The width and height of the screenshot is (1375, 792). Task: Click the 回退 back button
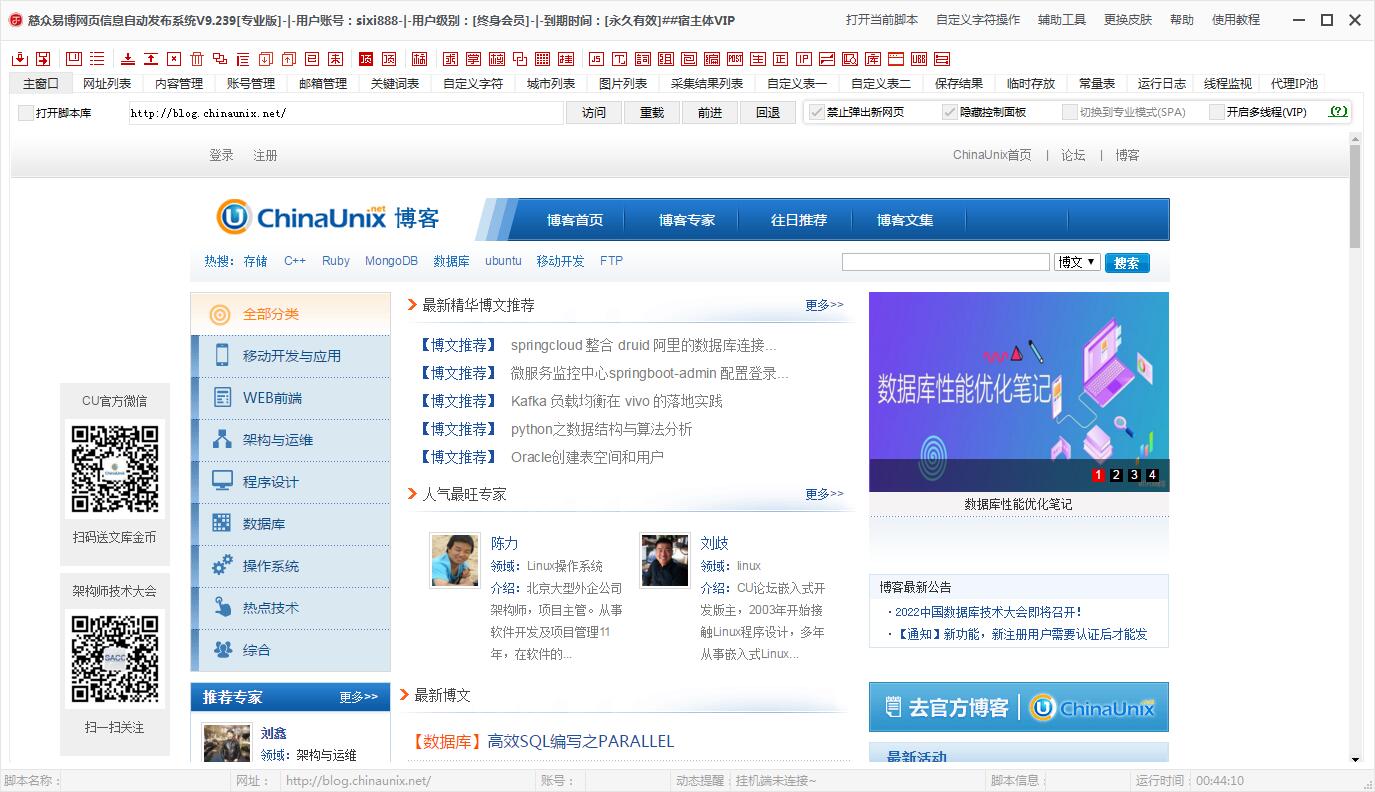pyautogui.click(x=768, y=113)
